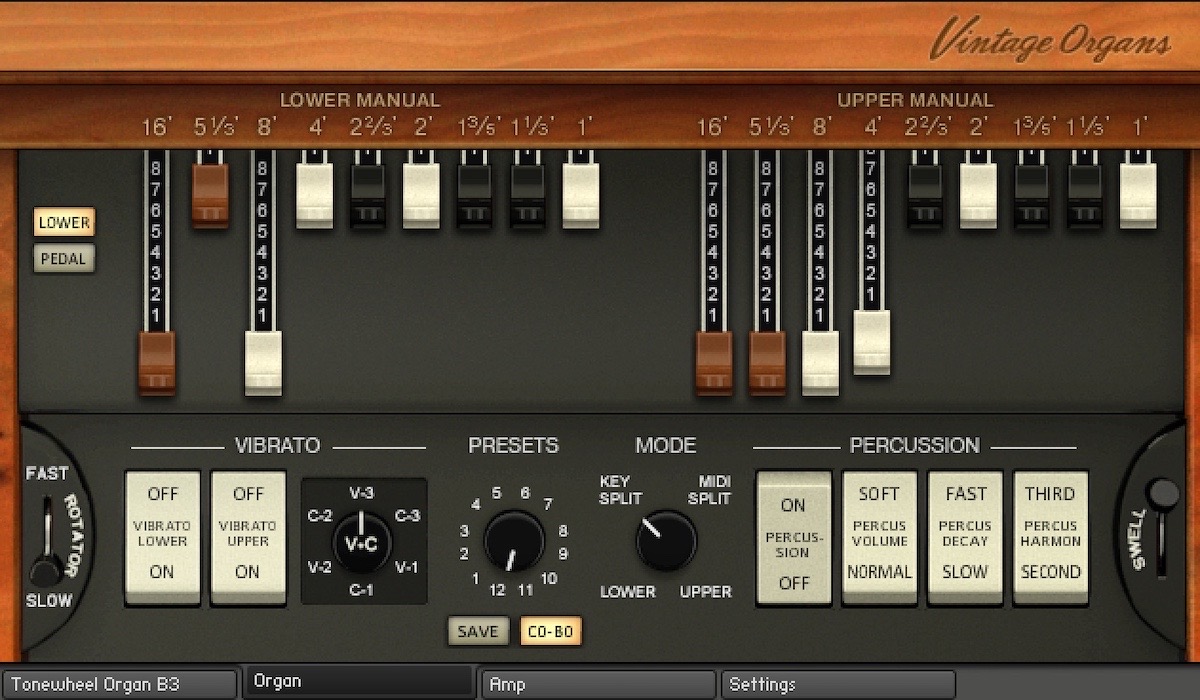Click the Lower Manual 2 2/3' black drawbar
The image size is (1200, 700).
pos(368,196)
